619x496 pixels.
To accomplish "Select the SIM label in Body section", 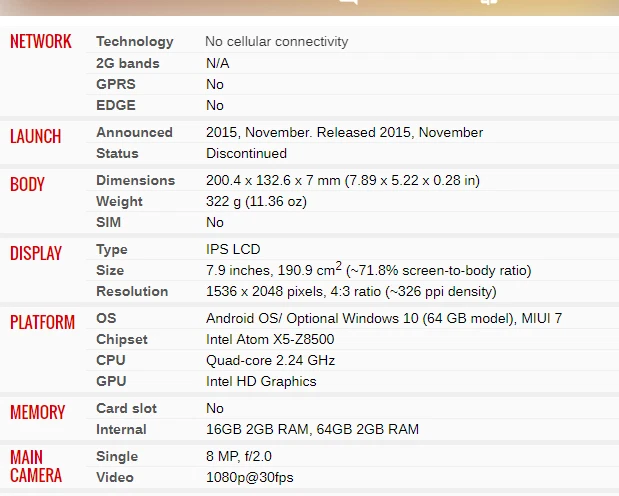I will (x=109, y=222).
